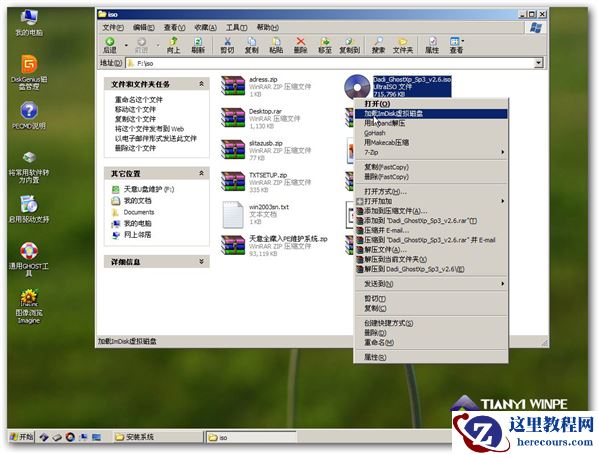
Task: Choose 加载ImDisk虚拟磁盘 in context menu
Action: (x=431, y=114)
